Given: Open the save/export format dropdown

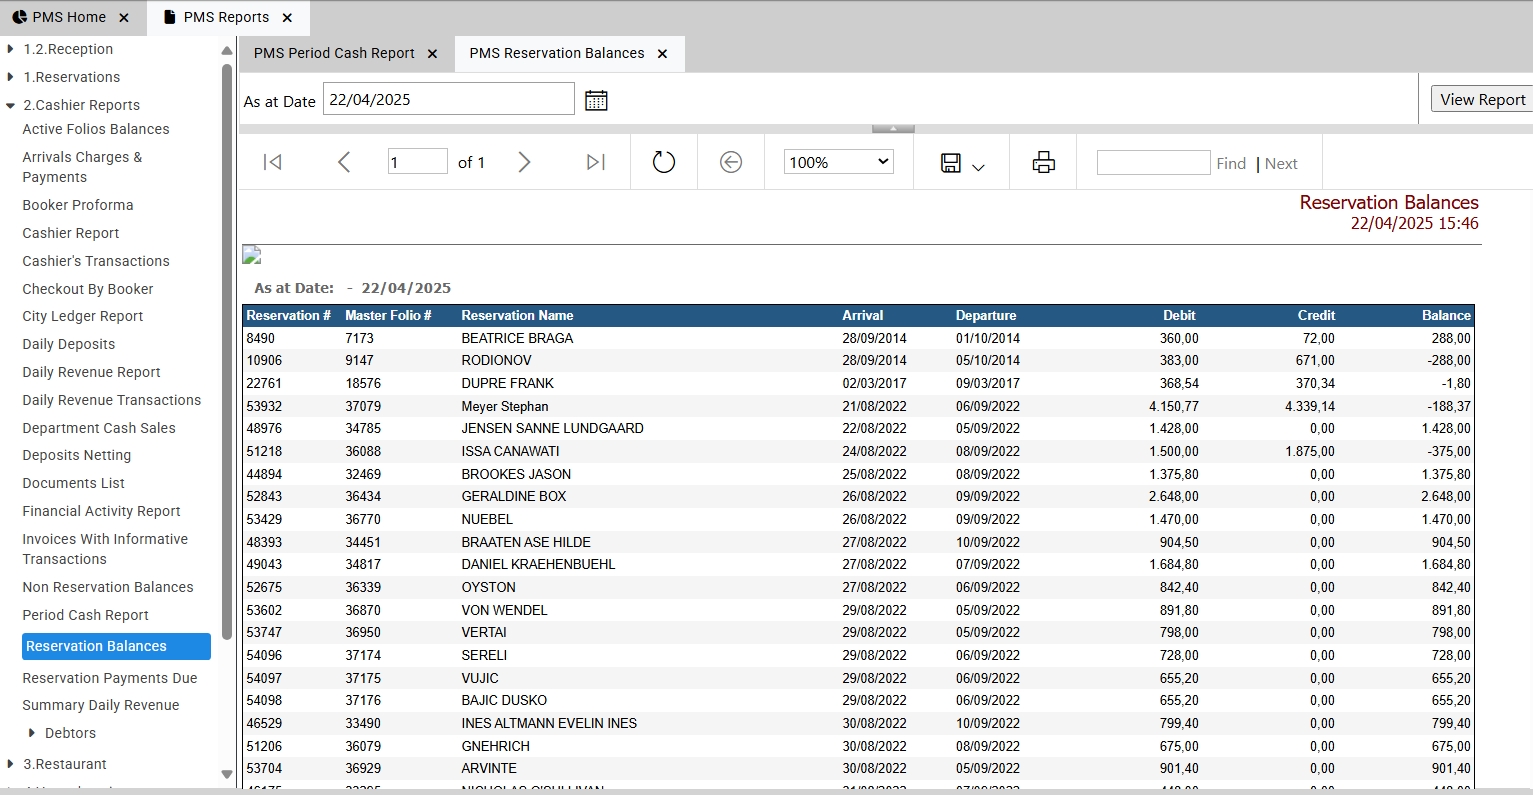Looking at the screenshot, I should 962,163.
